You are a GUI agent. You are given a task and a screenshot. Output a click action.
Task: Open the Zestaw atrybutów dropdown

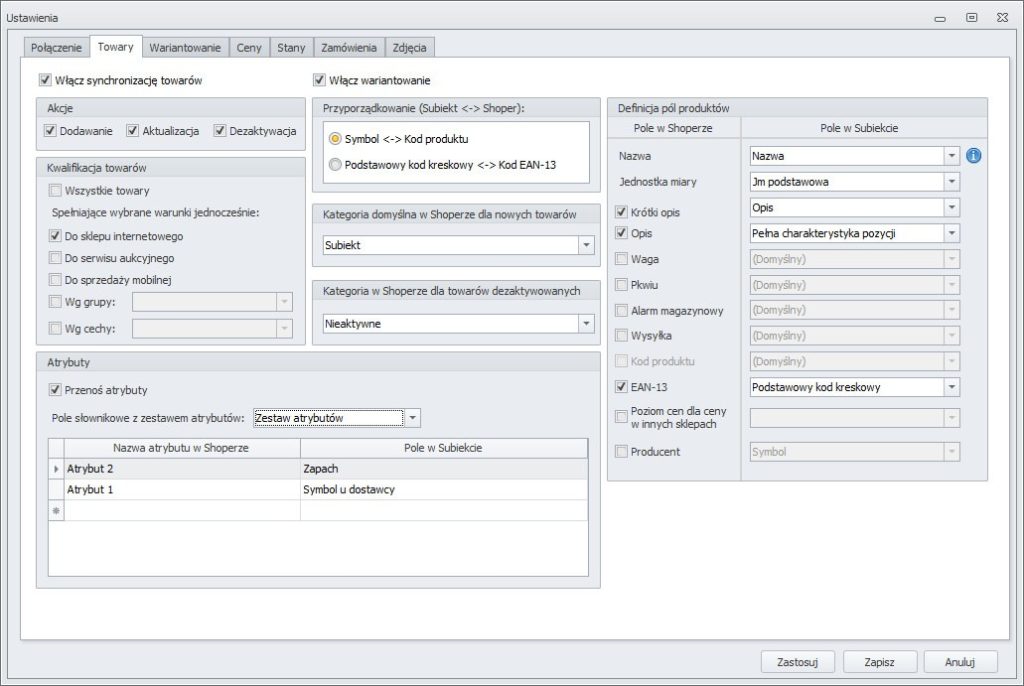tap(413, 417)
